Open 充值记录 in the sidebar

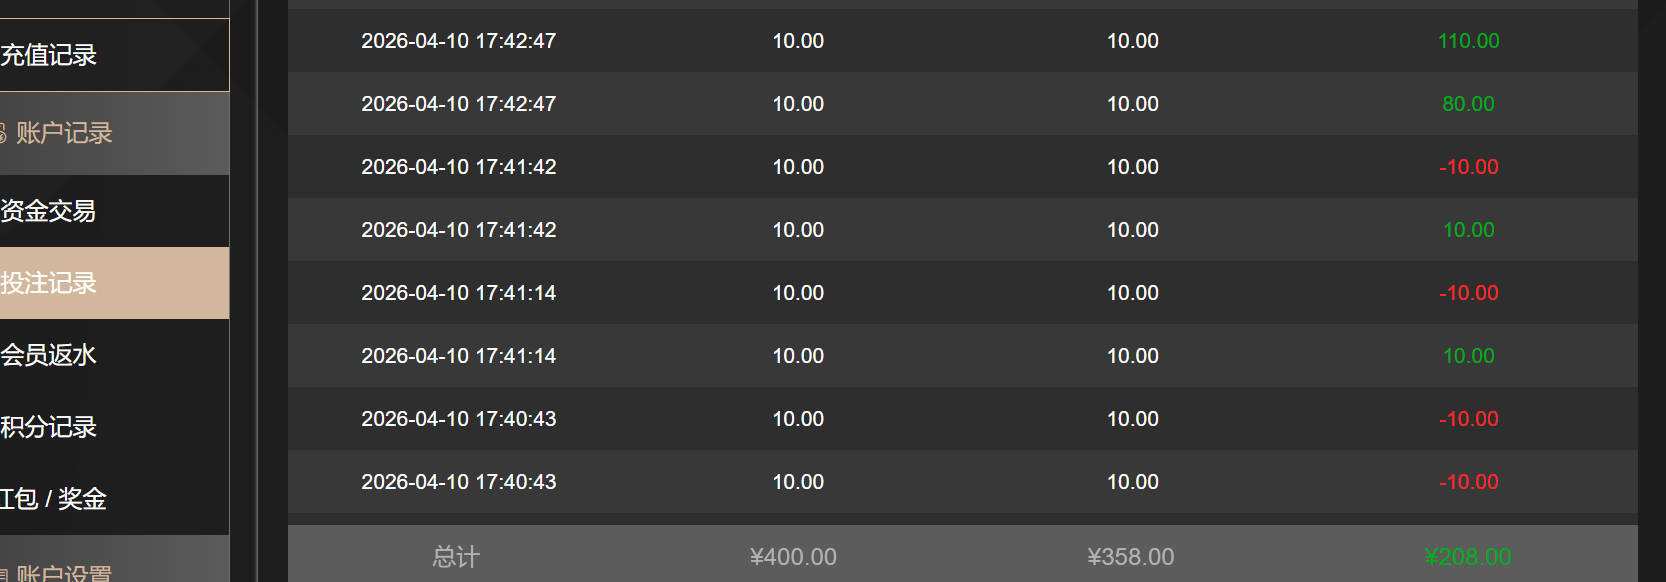[x=50, y=55]
